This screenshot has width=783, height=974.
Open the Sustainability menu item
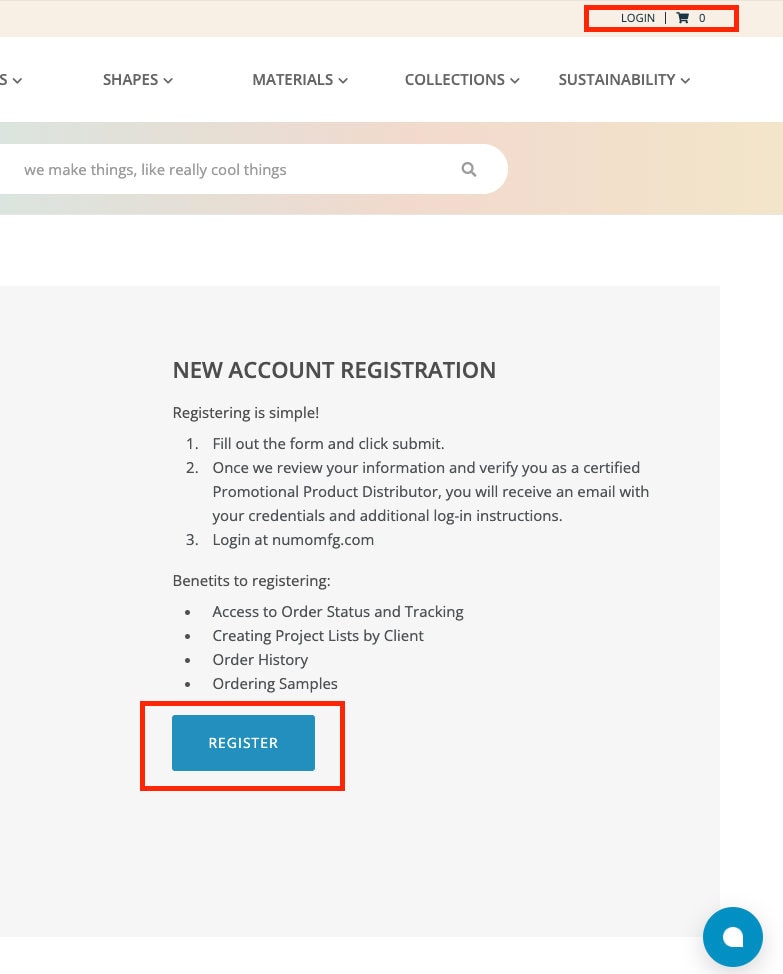[x=624, y=80]
